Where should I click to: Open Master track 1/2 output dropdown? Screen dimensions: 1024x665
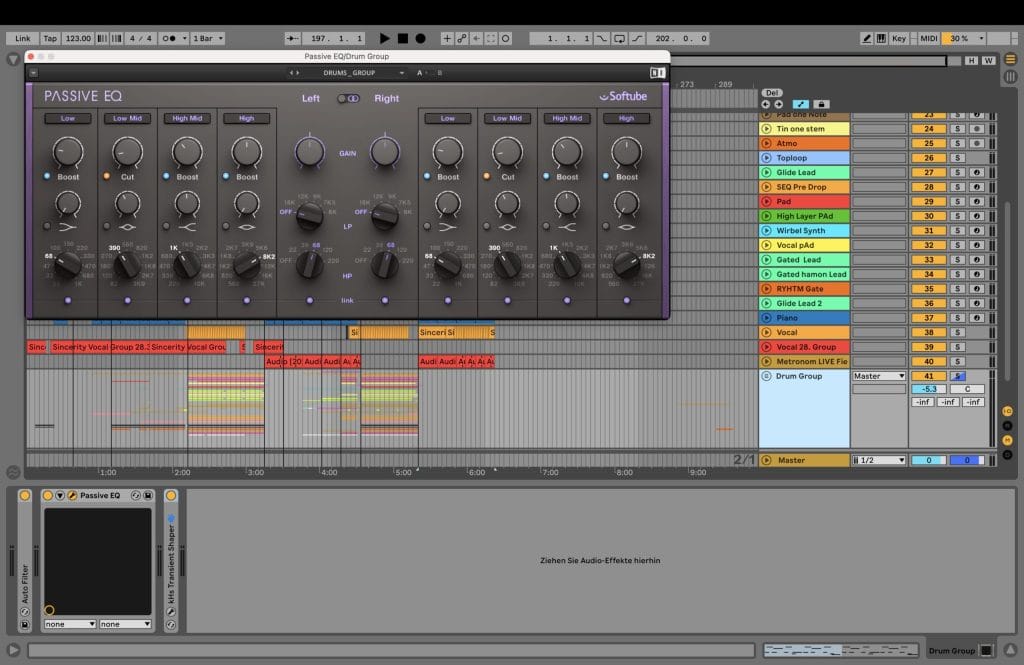878,461
